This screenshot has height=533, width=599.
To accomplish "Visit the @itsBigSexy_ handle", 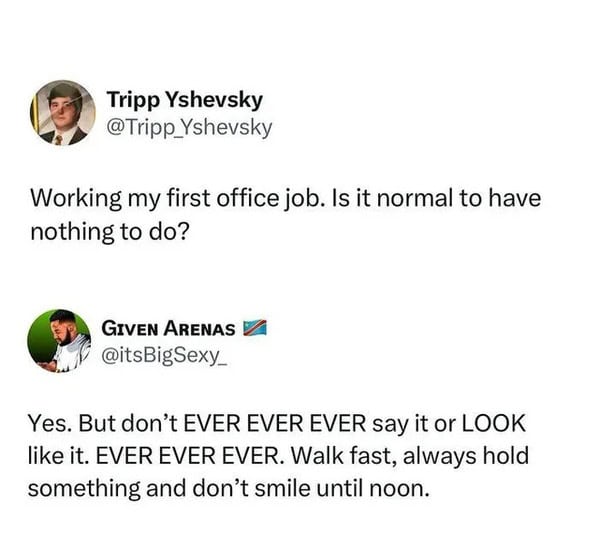I will pyautogui.click(x=164, y=356).
